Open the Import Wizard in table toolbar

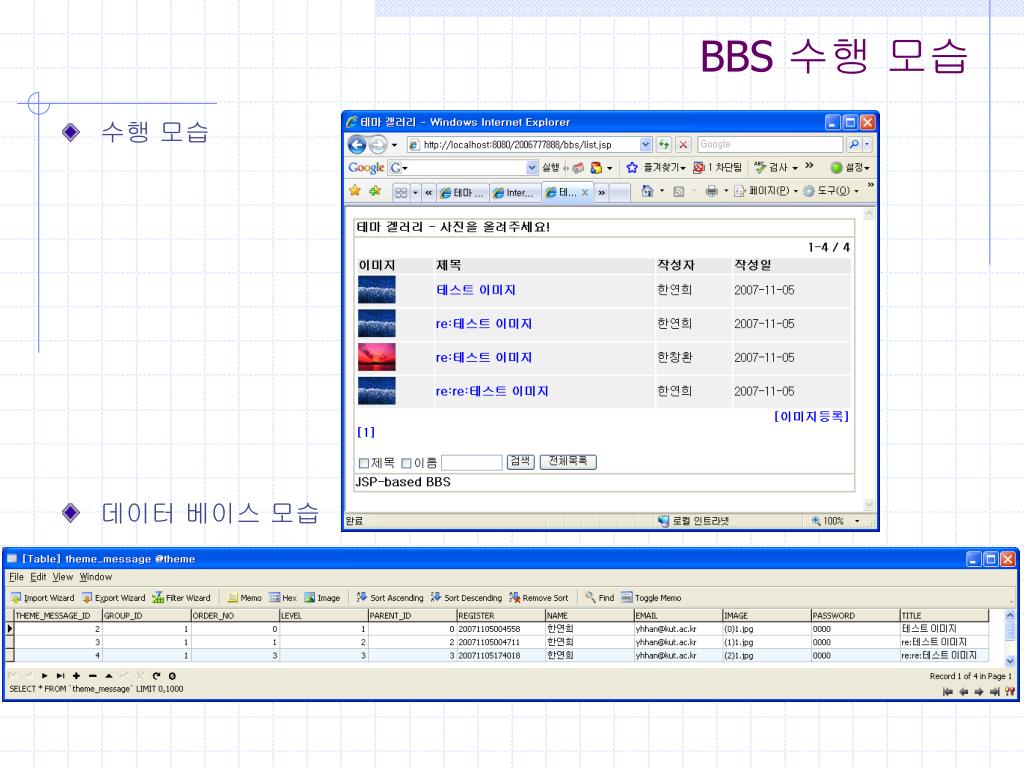click(x=42, y=598)
